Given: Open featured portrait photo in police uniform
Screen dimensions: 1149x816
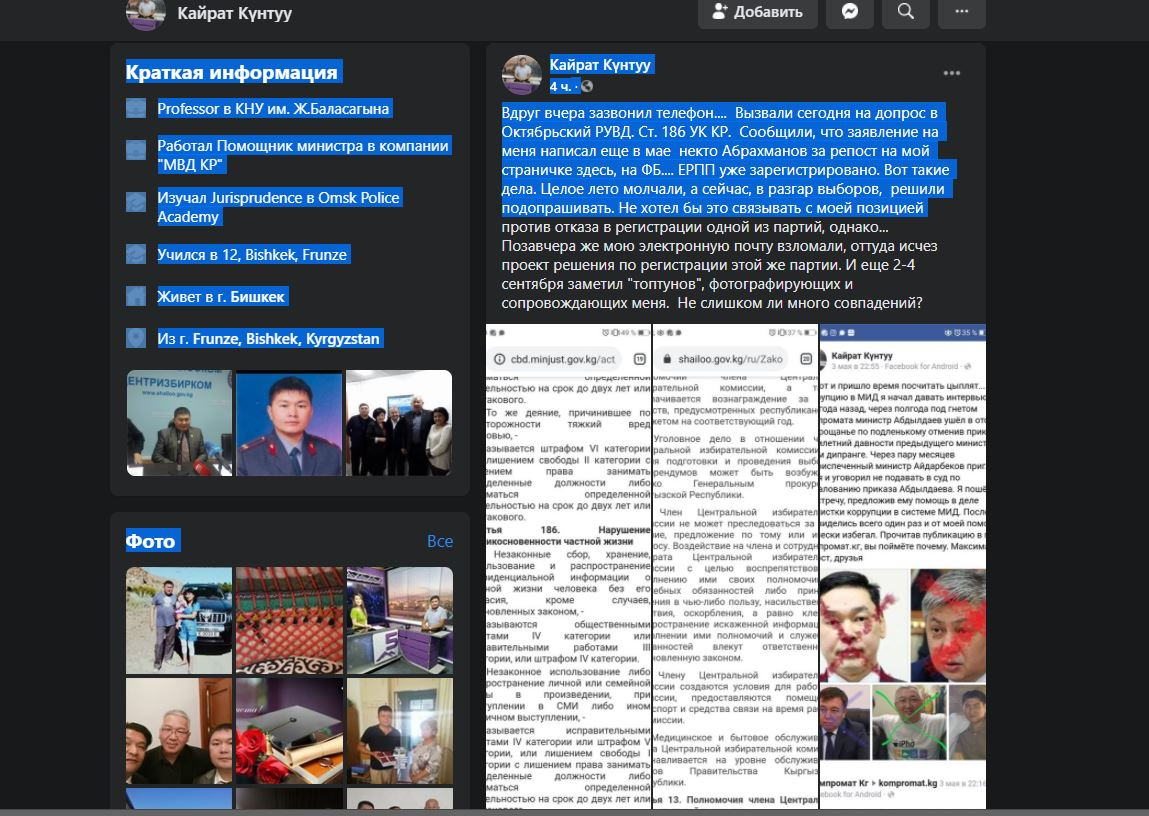Looking at the screenshot, I should pos(289,423).
